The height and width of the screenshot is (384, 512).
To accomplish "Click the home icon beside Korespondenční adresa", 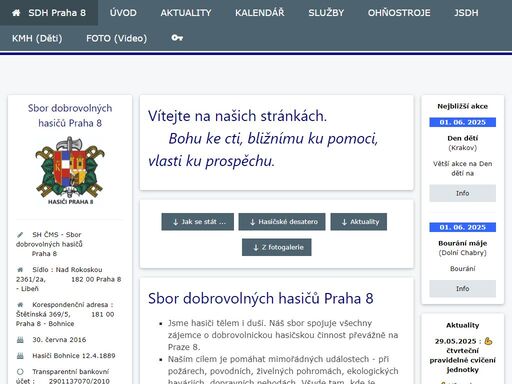I will tap(20, 304).
